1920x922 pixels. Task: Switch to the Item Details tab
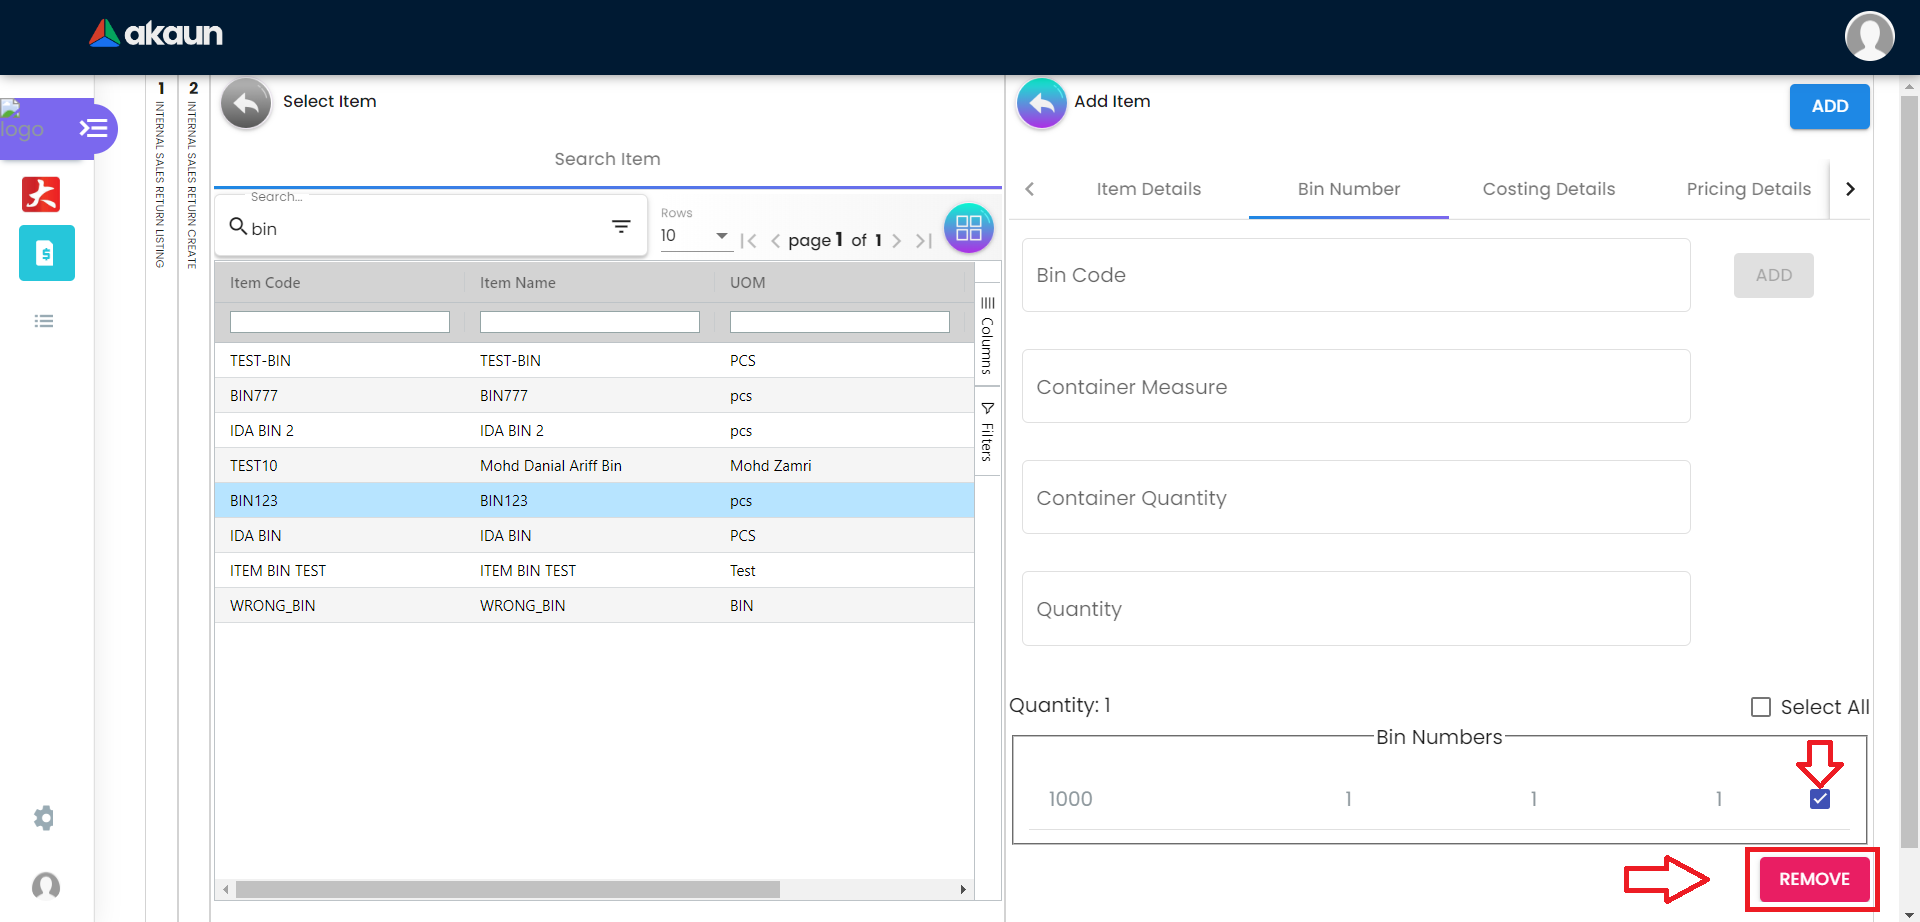(x=1148, y=189)
